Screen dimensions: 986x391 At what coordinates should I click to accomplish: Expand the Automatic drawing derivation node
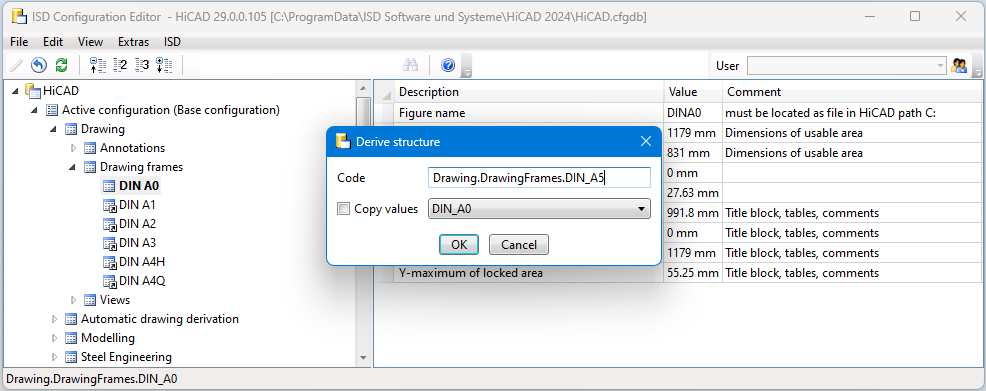pos(55,319)
